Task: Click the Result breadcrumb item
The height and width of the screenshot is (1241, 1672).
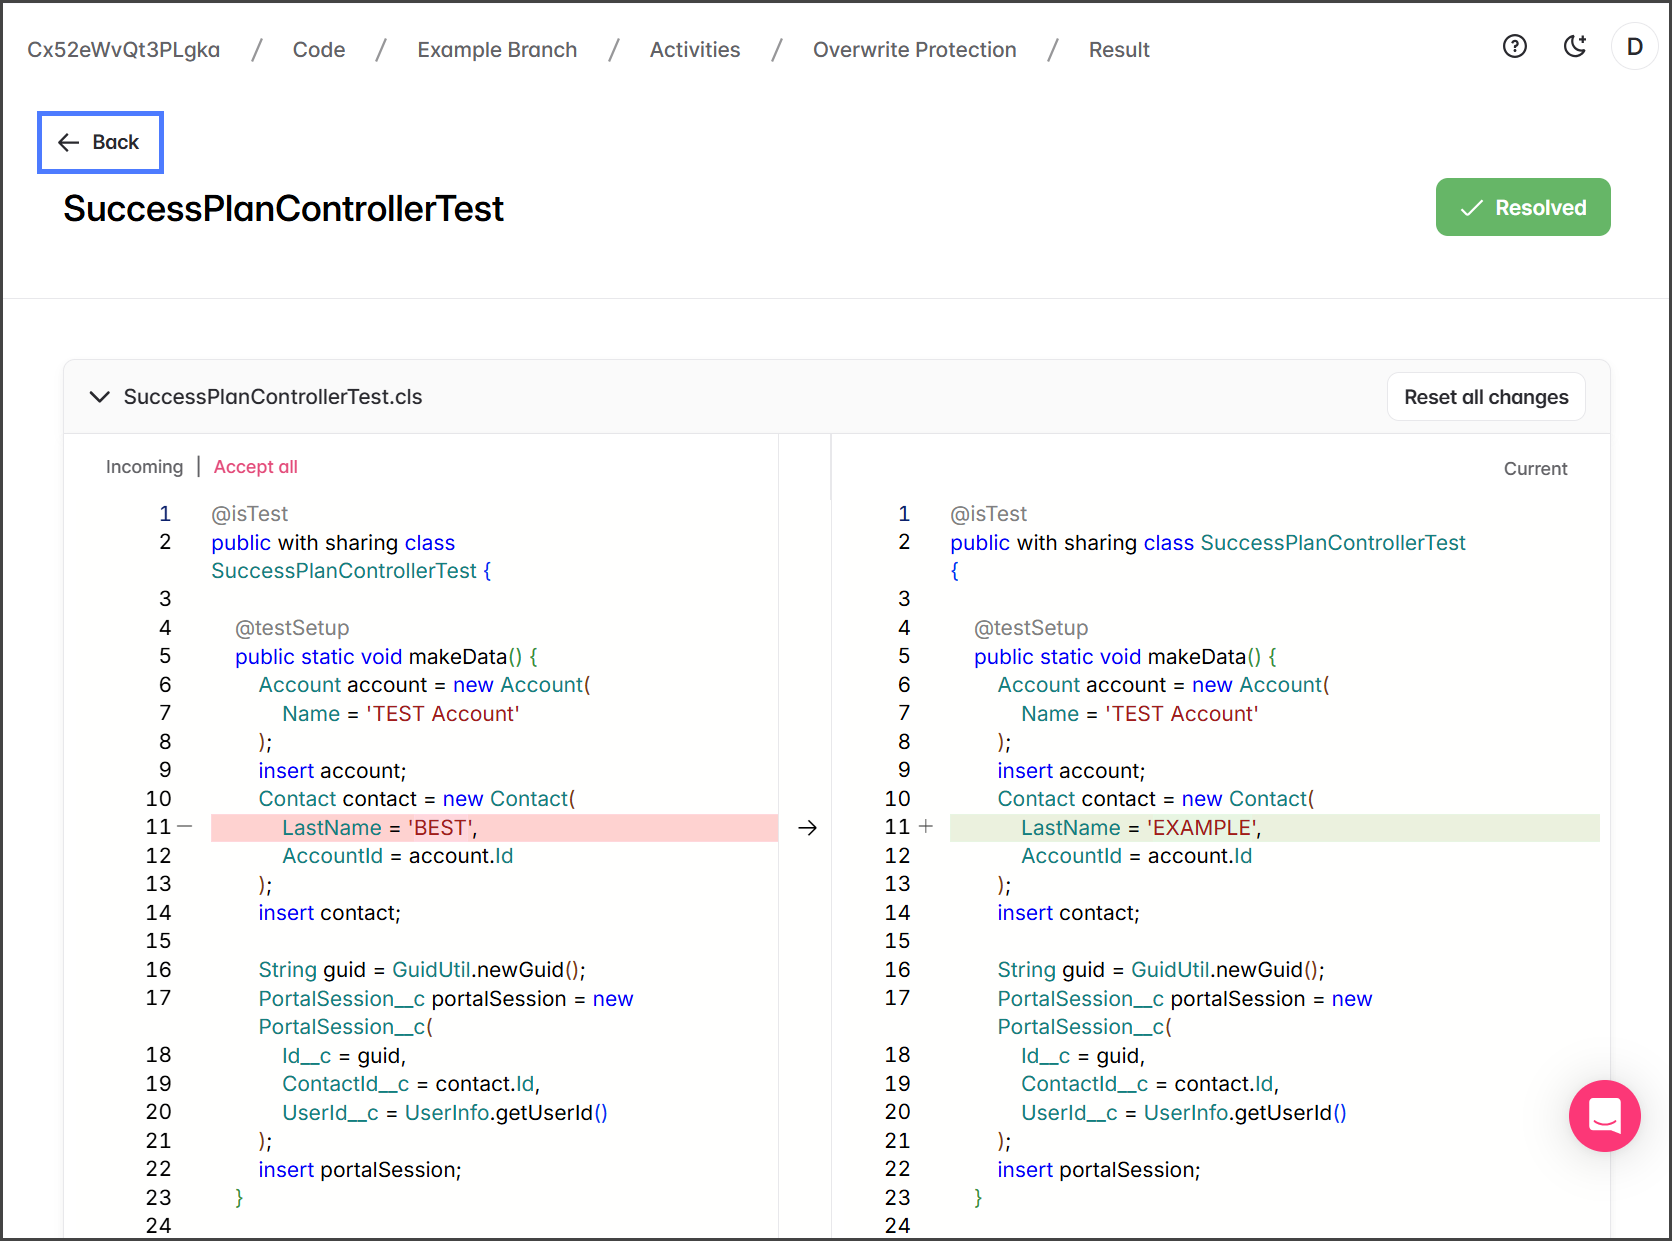Action: point(1118,50)
